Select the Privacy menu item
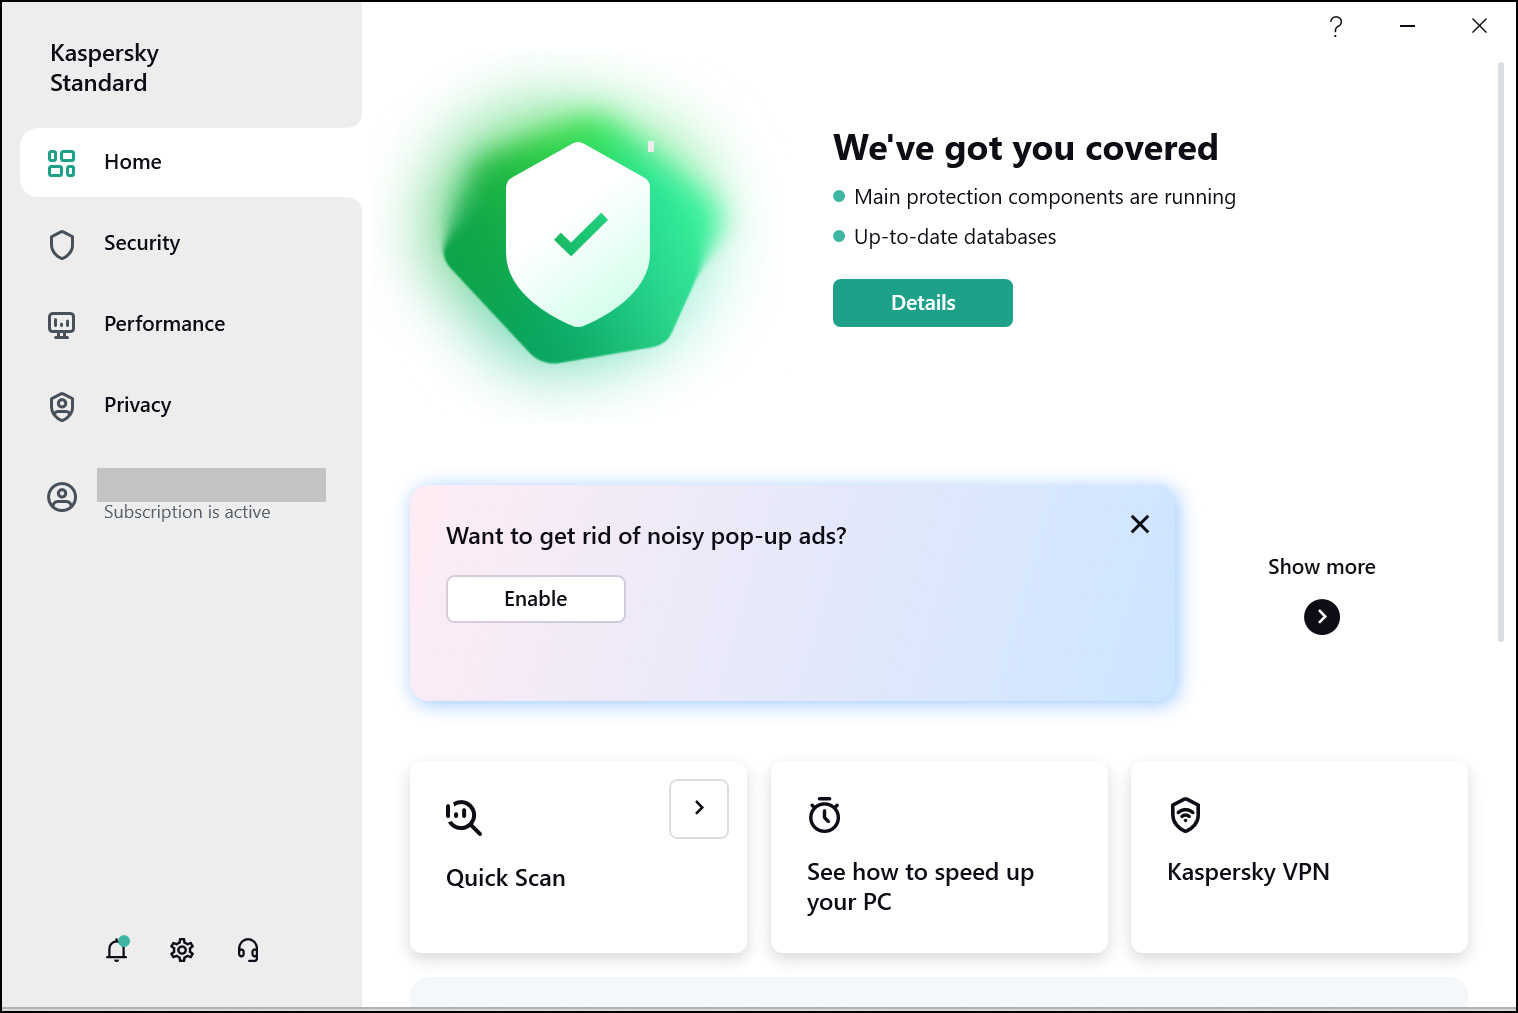This screenshot has width=1518, height=1013. (x=137, y=405)
